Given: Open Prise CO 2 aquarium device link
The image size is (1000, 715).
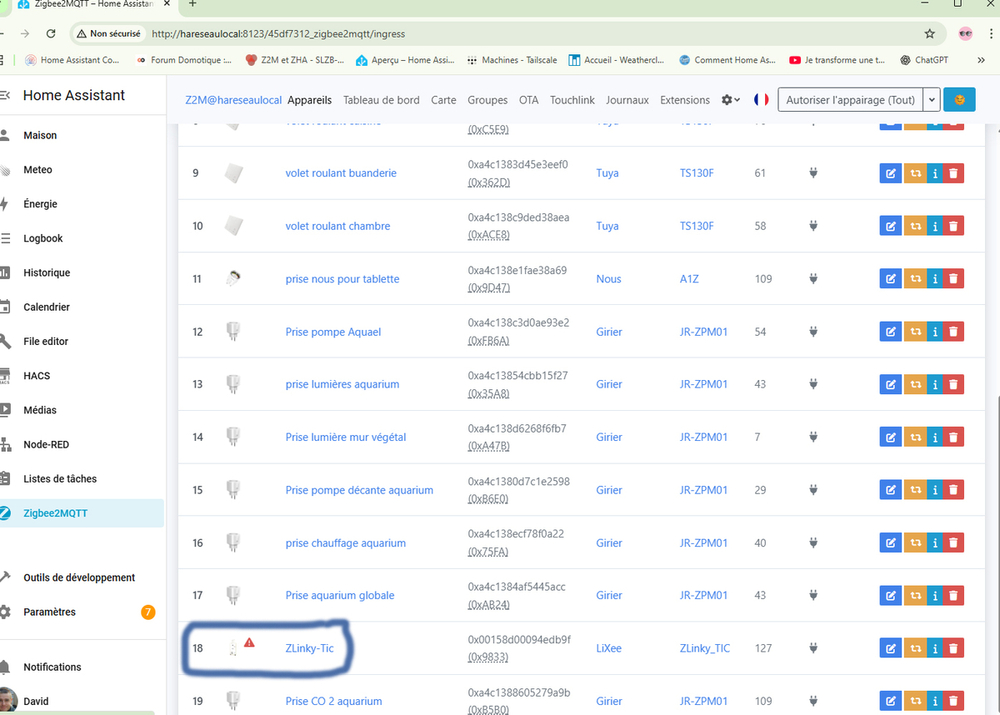Looking at the screenshot, I should tap(334, 701).
